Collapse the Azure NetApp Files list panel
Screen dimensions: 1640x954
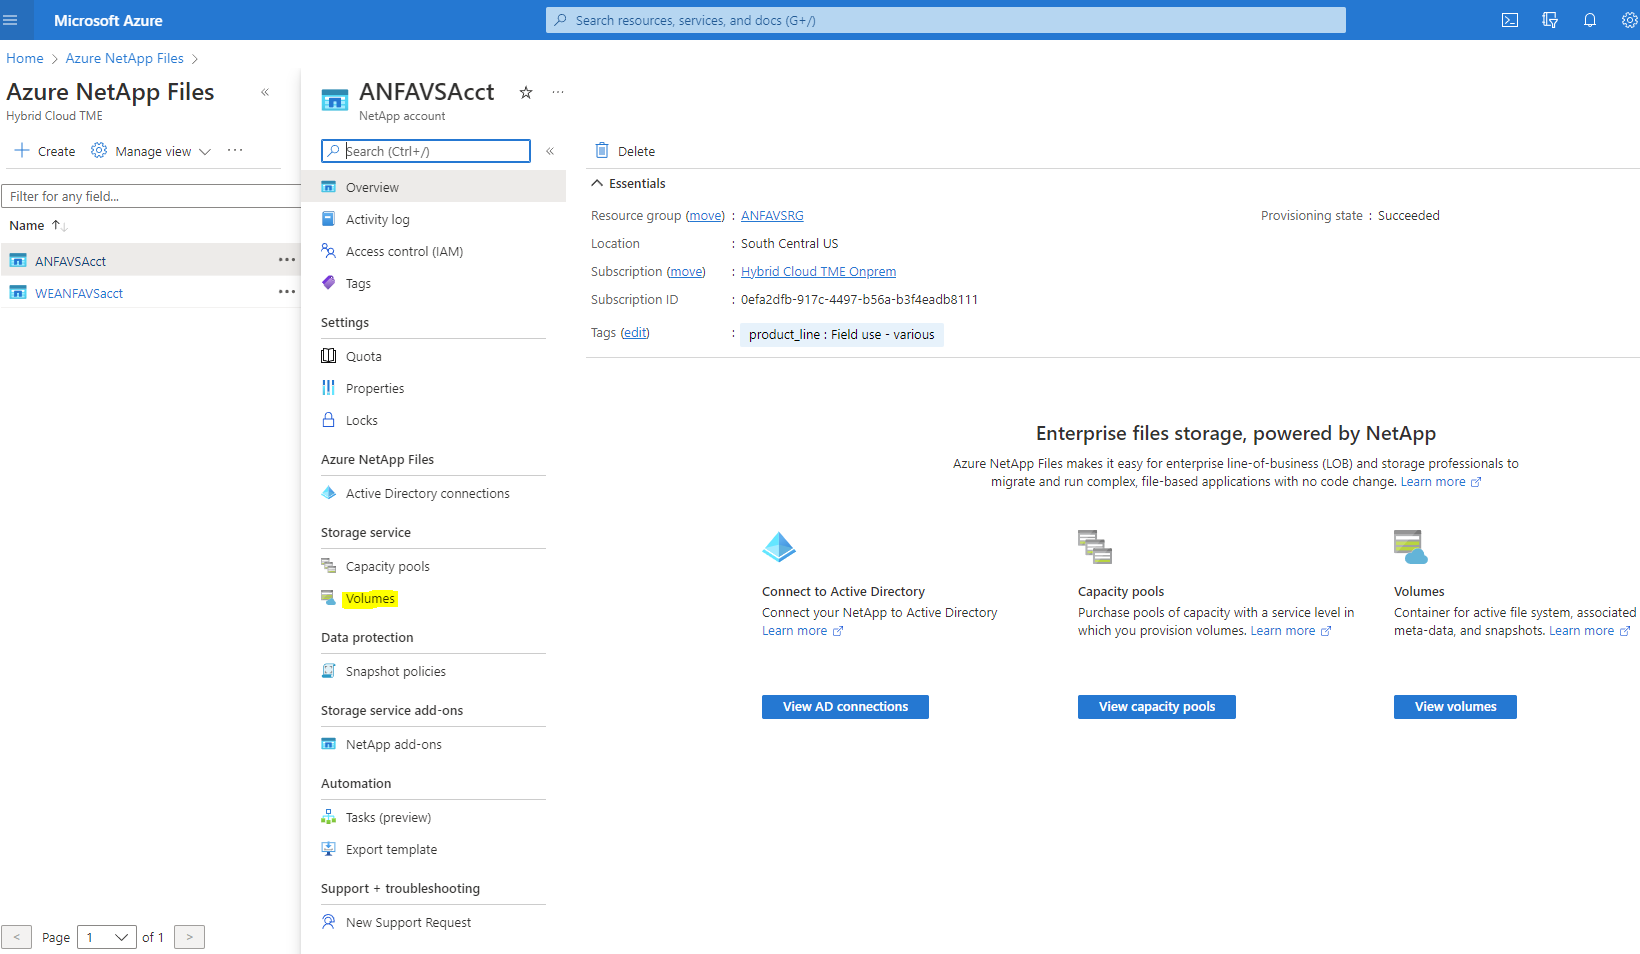tap(265, 92)
